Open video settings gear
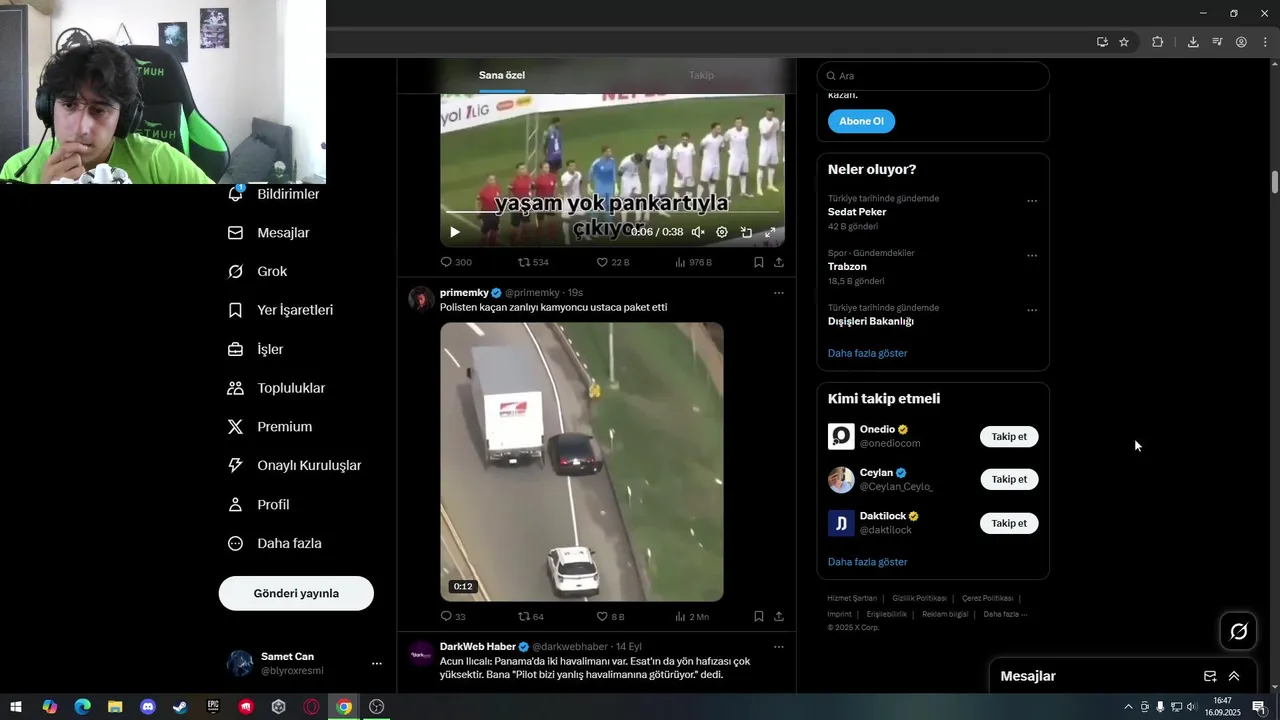This screenshot has height=720, width=1280. pos(722,232)
